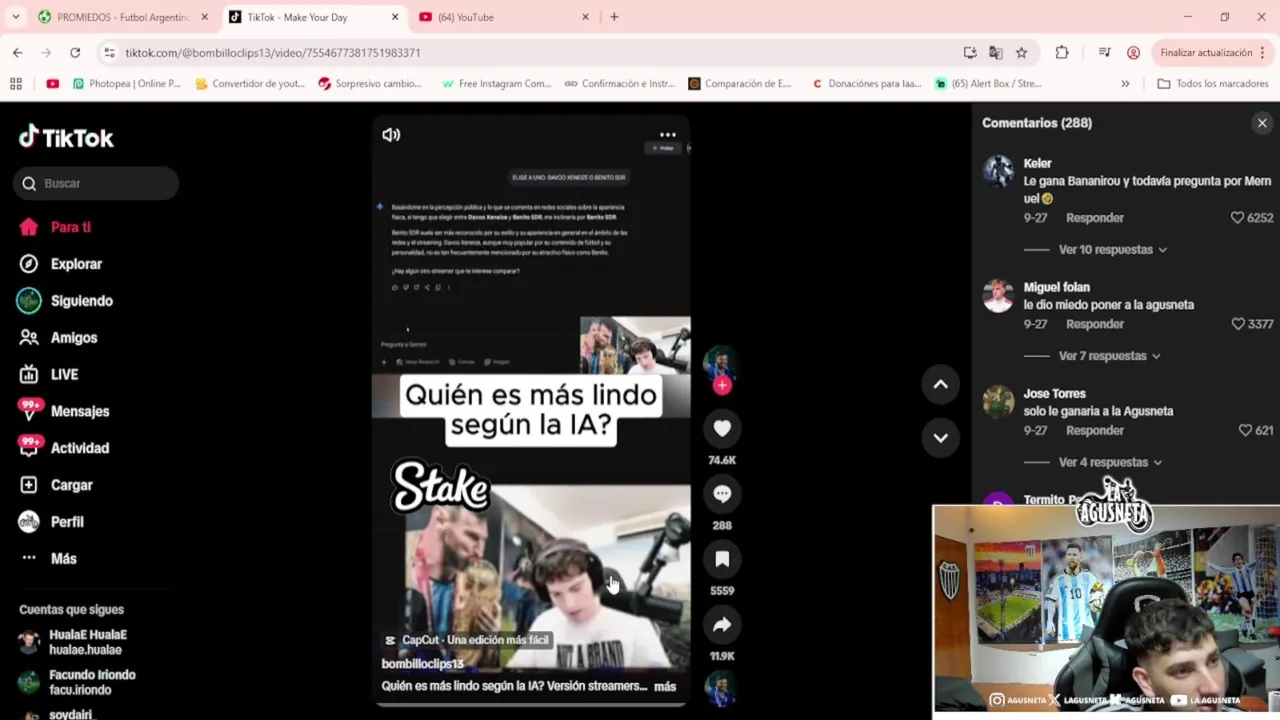Go to previous video with up arrow
Screen dimensions: 1280x720
point(940,384)
